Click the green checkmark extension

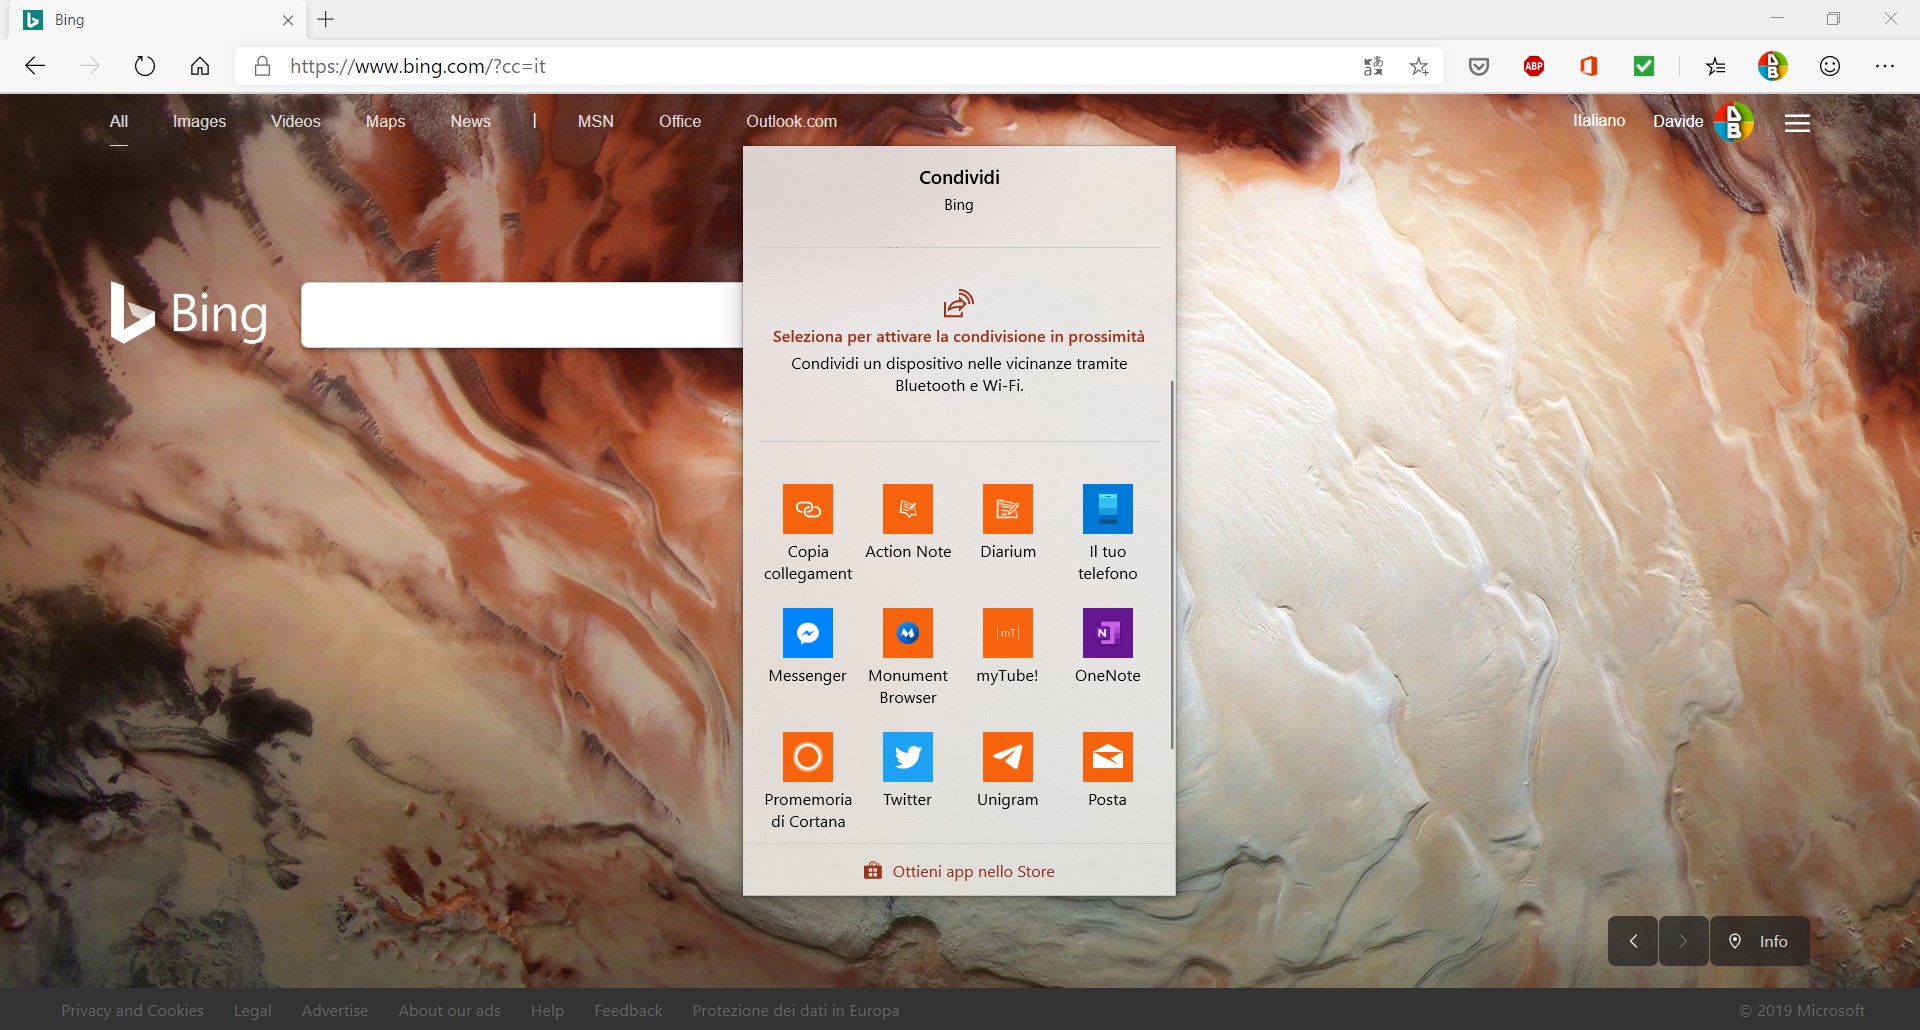(1644, 66)
